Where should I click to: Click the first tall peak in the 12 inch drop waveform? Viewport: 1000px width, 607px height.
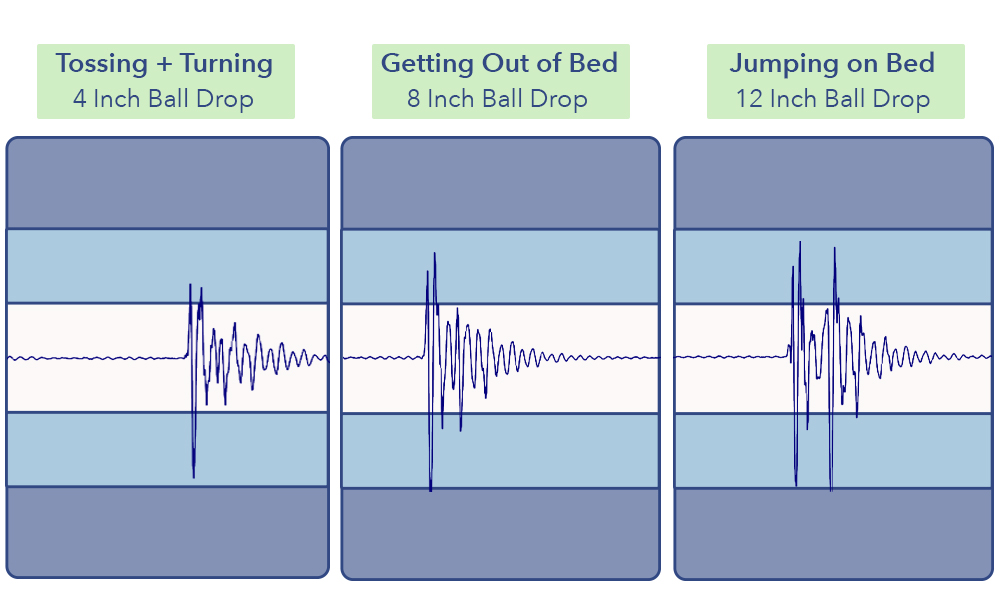pos(800,244)
